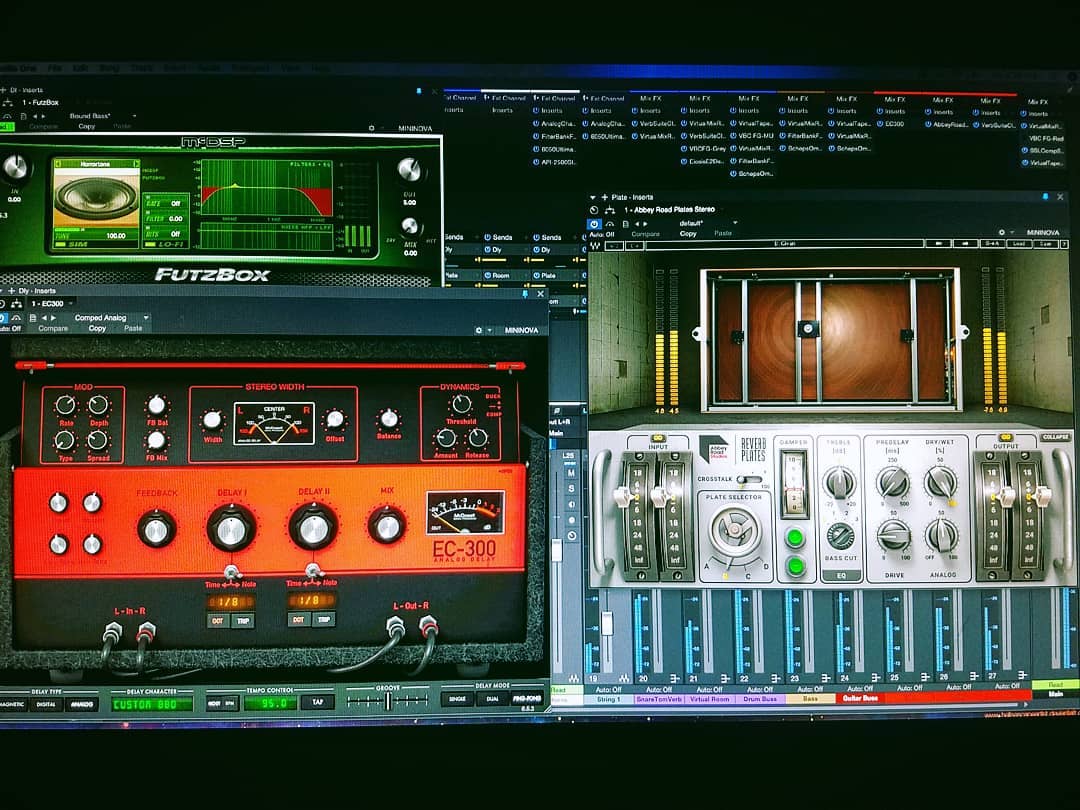Image resolution: width=1080 pixels, height=810 pixels.
Task: Click the EC-300 Mix knob
Action: click(x=387, y=525)
